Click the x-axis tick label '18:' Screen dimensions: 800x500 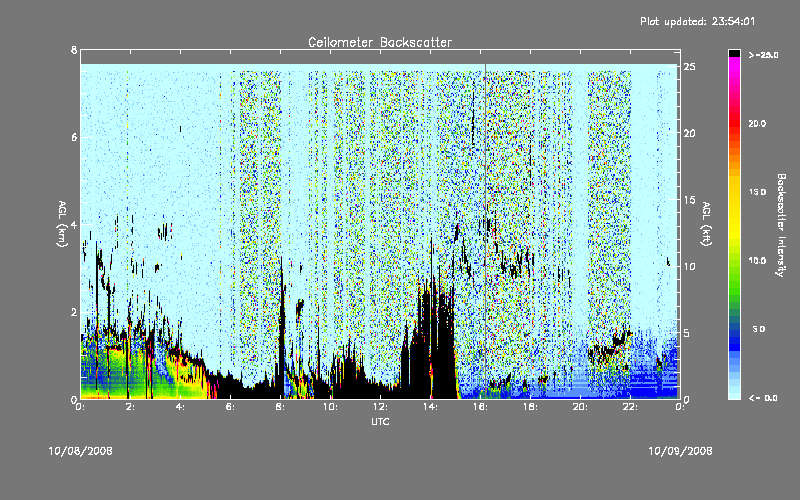point(530,407)
